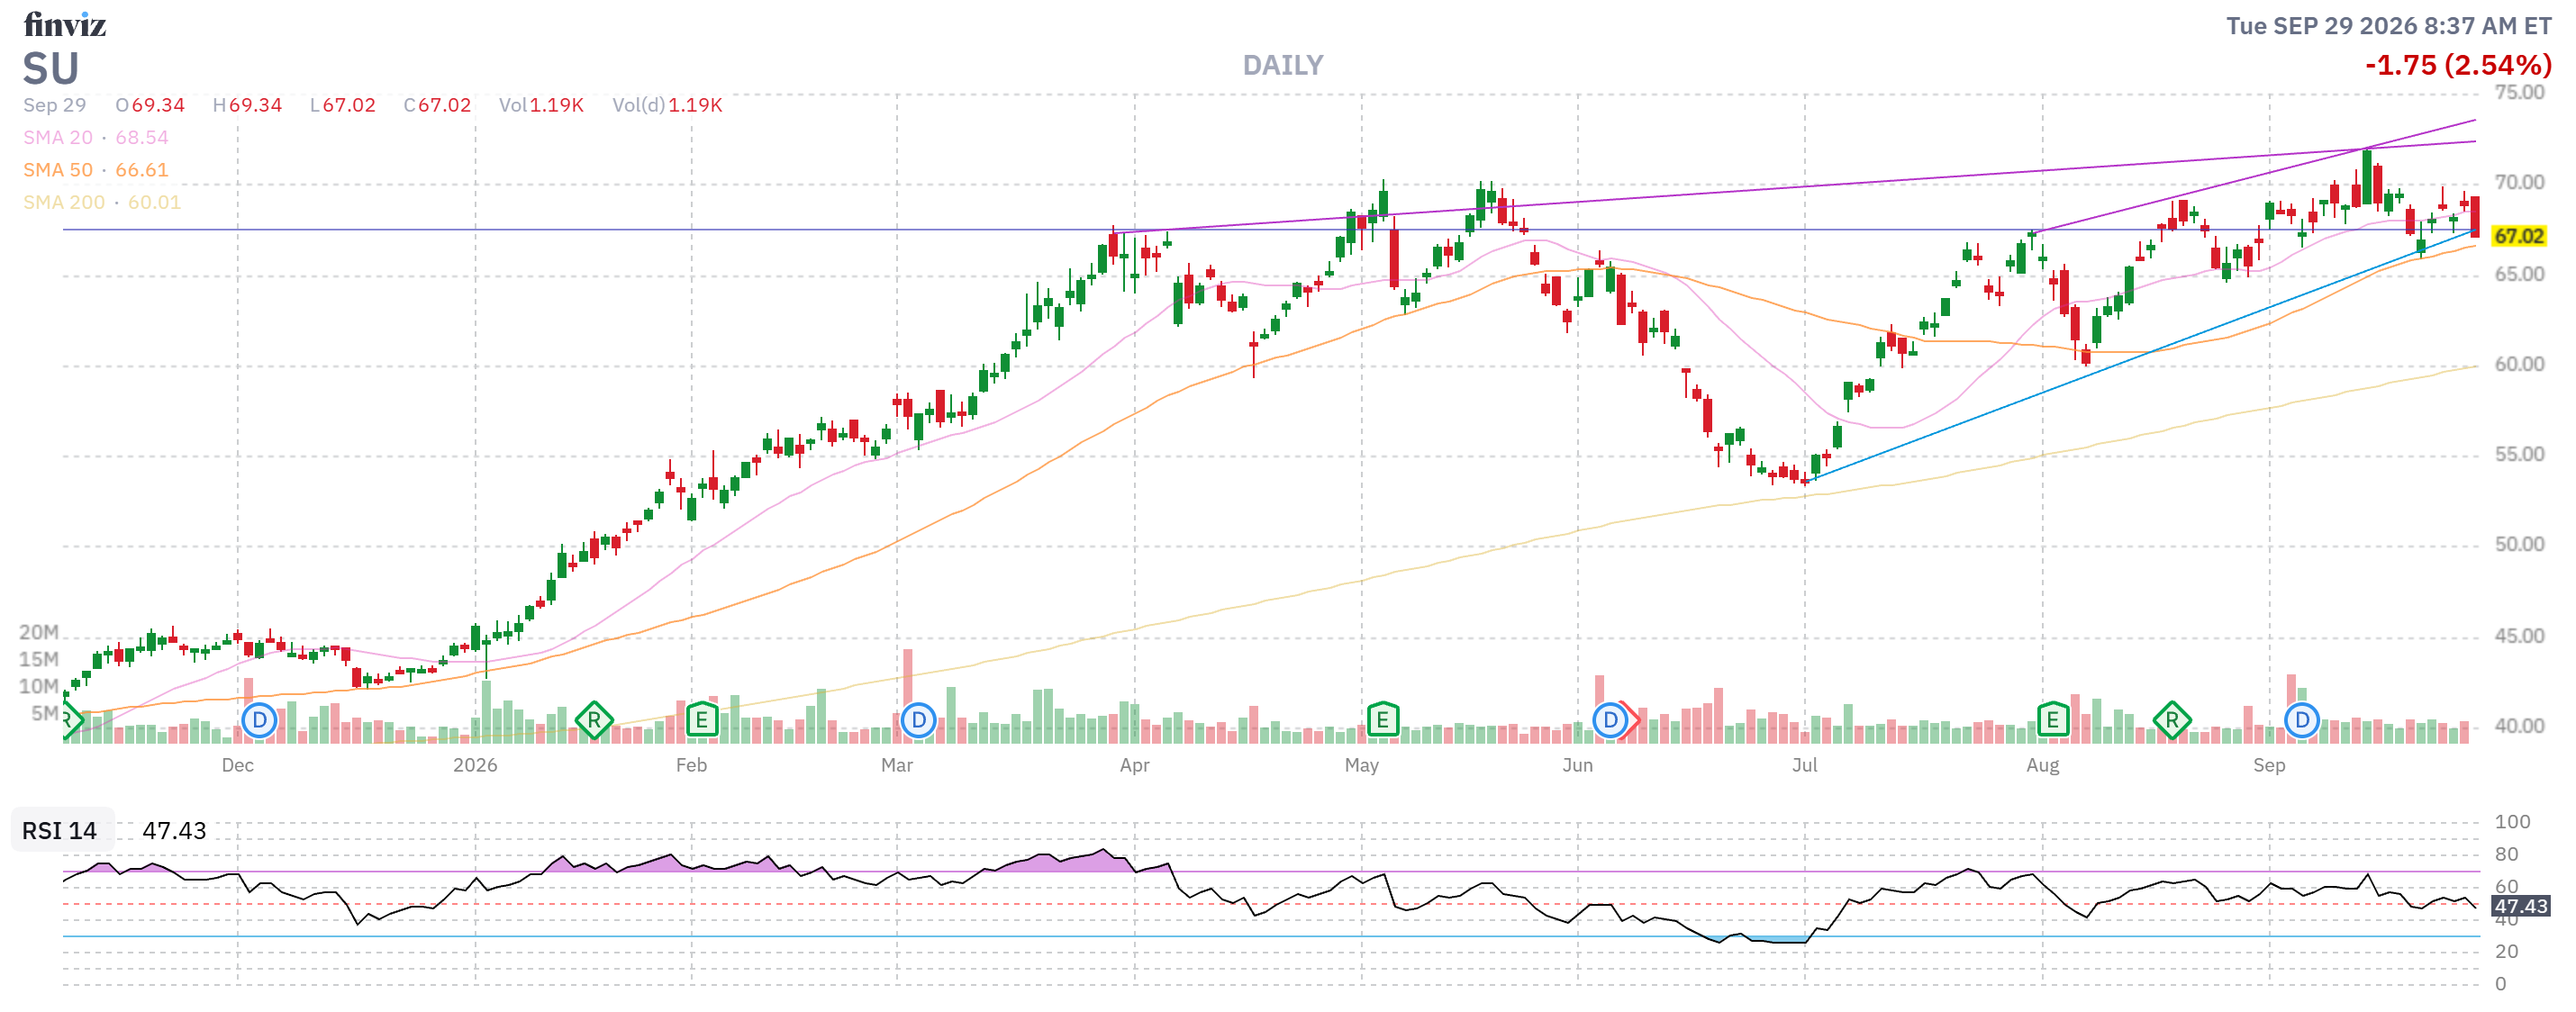Viewport: 2576px width, 1012px height.
Task: Open the September dividend D marker
Action: point(2301,719)
